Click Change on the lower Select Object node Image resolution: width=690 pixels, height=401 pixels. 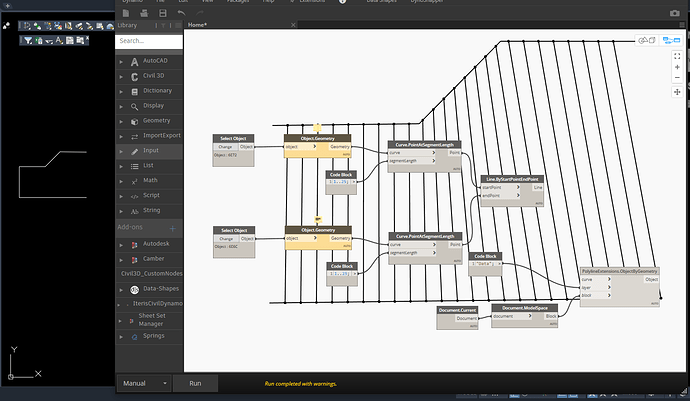pos(226,239)
